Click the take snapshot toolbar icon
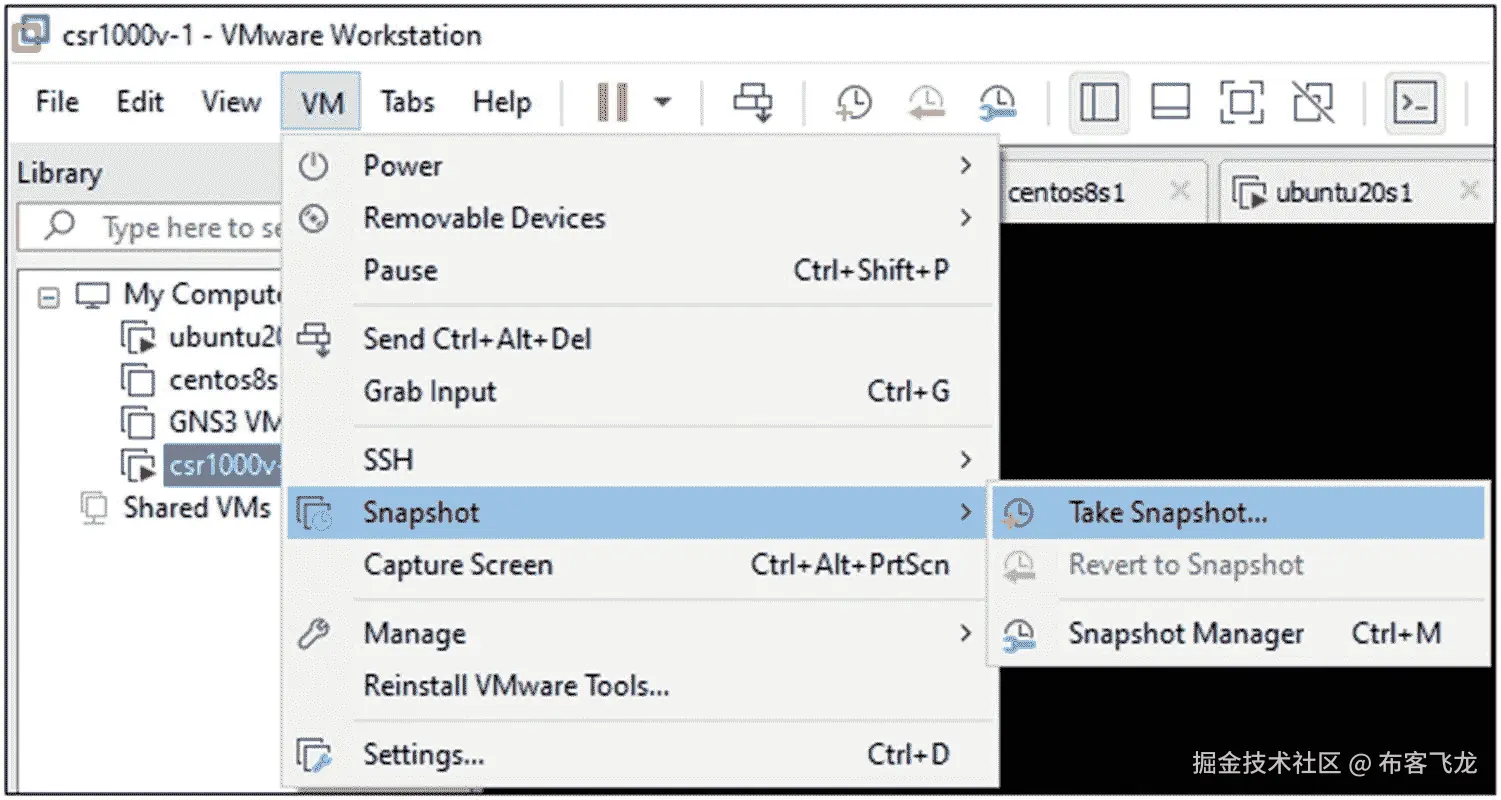The height and width of the screenshot is (800, 1501). (853, 102)
